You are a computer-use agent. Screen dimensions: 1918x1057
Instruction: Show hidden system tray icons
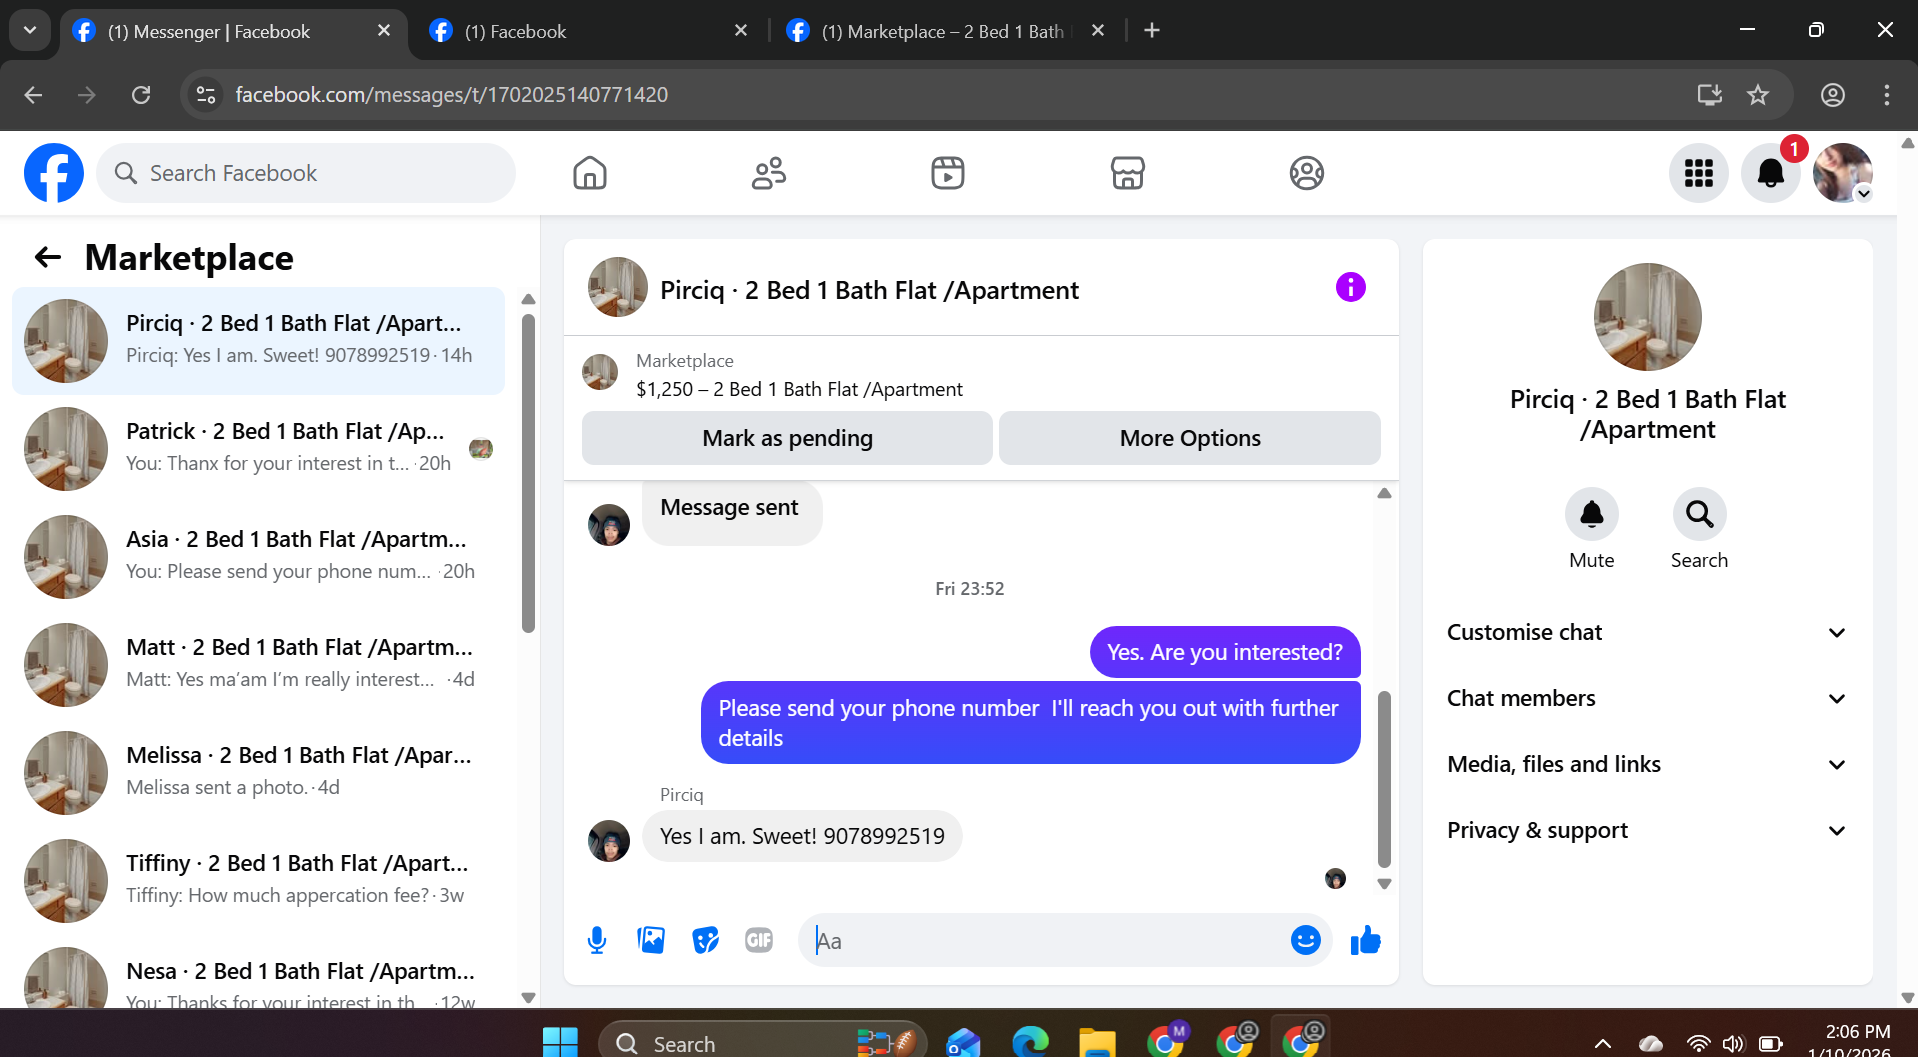point(1602,1044)
